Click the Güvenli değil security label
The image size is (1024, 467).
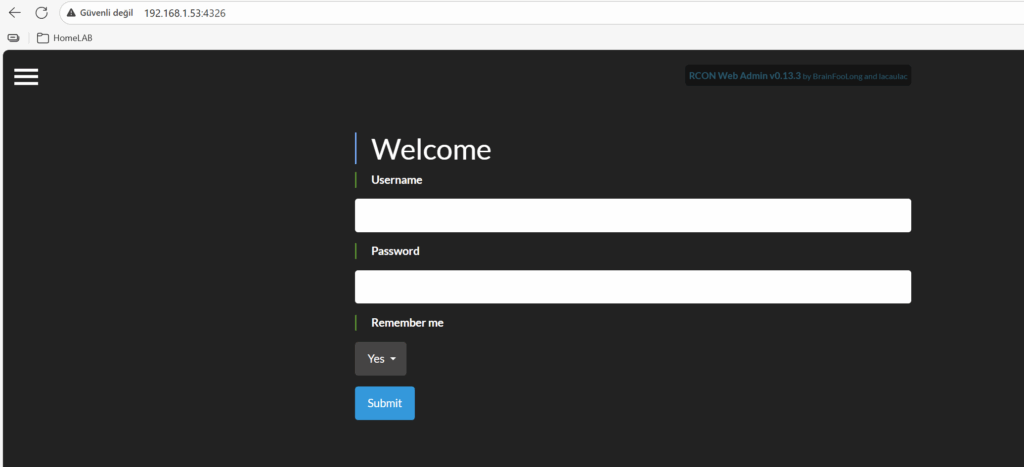coord(106,13)
